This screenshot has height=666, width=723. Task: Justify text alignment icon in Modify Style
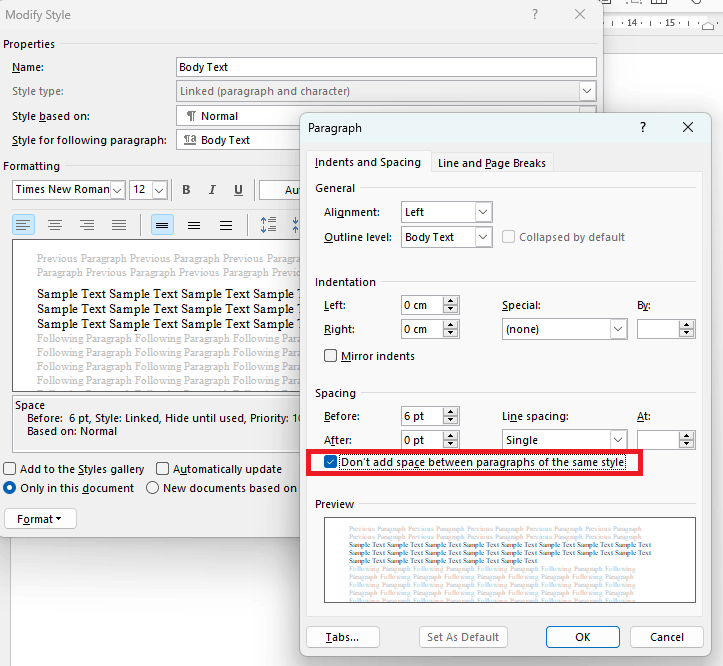coord(119,225)
